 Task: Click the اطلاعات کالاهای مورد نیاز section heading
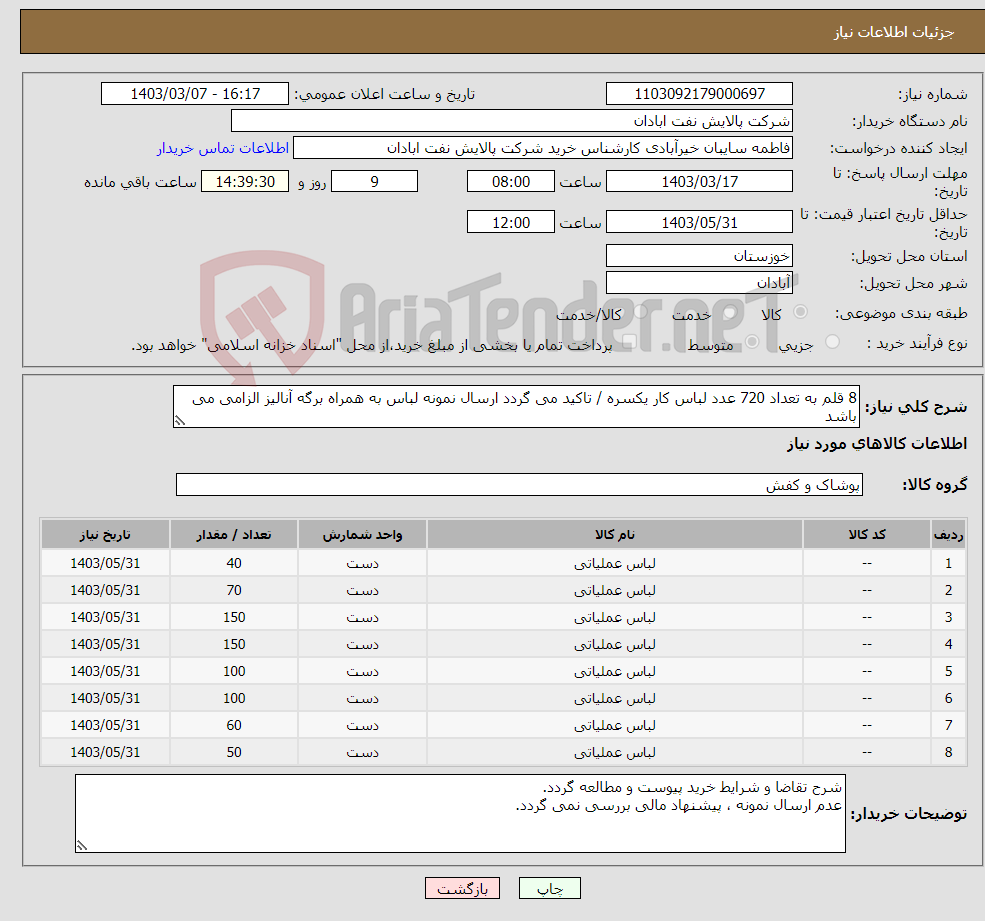877,444
